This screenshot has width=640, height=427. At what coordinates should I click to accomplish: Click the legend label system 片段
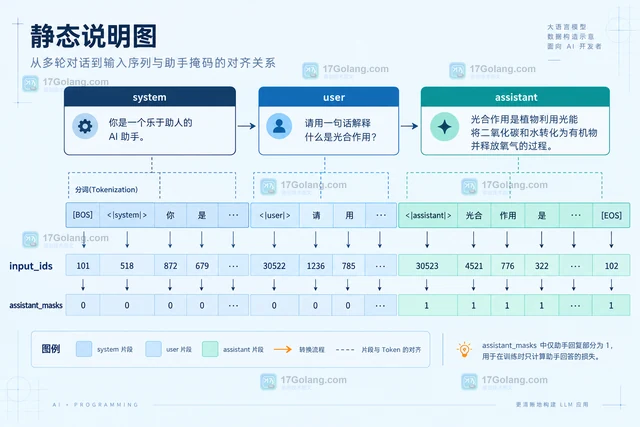[x=115, y=349]
